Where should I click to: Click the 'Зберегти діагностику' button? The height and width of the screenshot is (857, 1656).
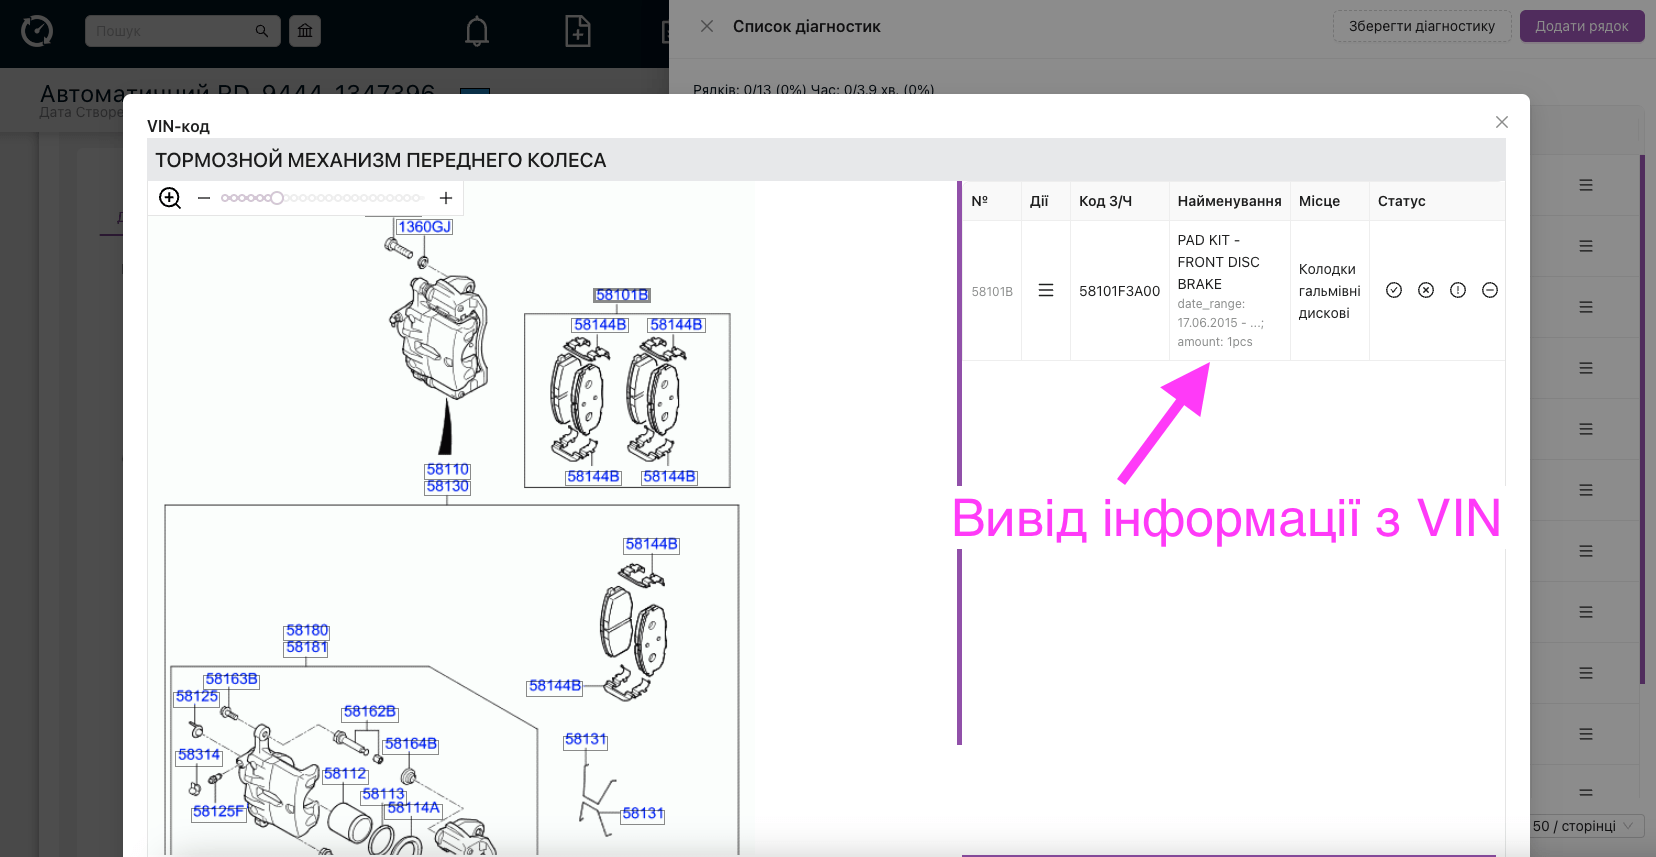pyautogui.click(x=1421, y=26)
